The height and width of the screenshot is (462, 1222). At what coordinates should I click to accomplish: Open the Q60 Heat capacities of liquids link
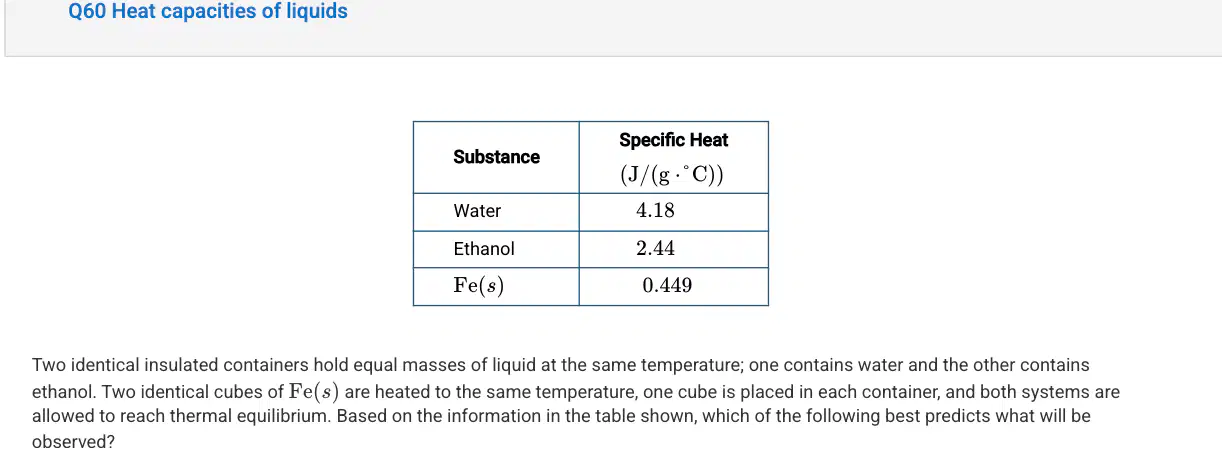[208, 12]
